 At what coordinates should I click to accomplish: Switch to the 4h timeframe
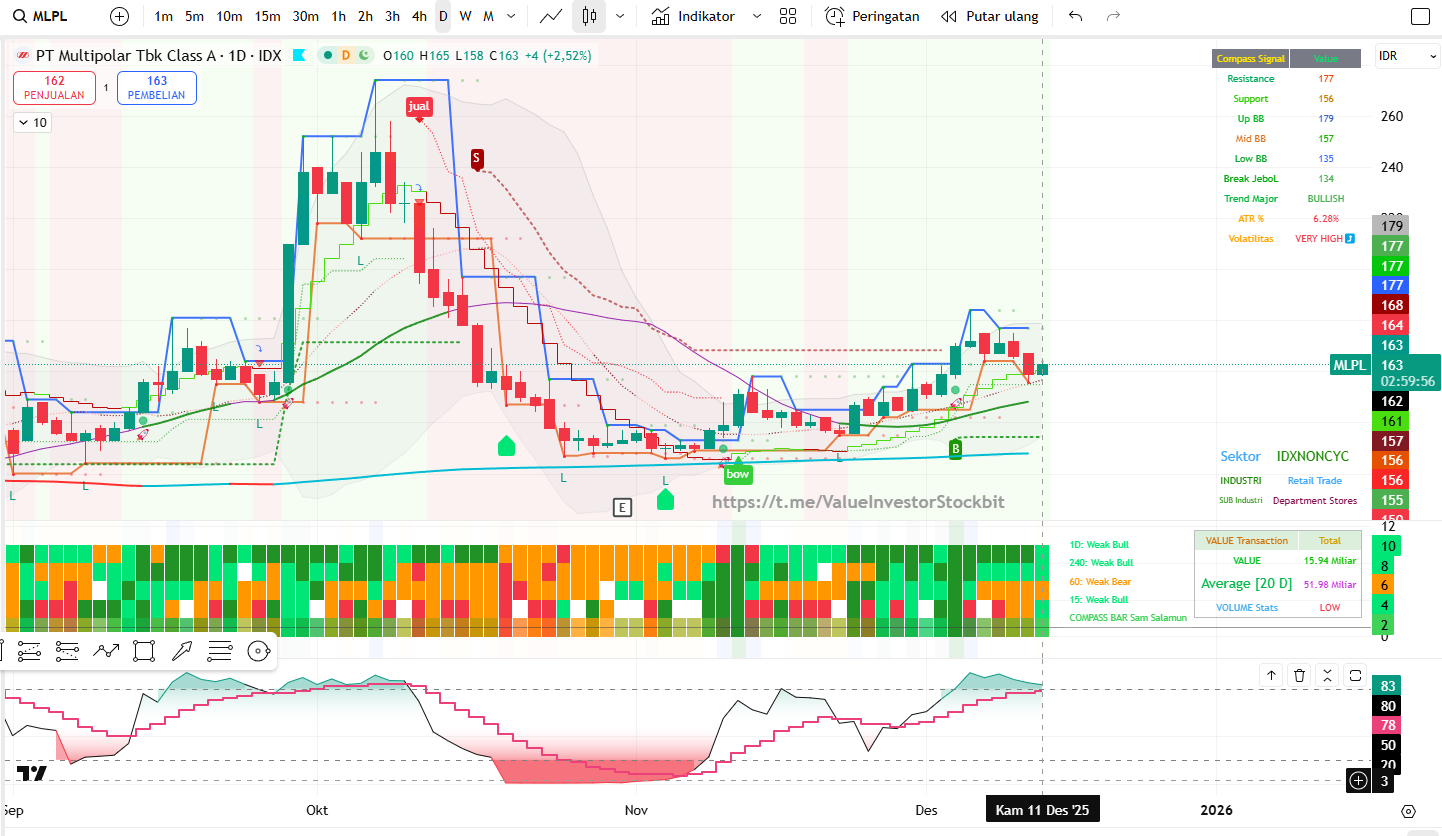419,16
